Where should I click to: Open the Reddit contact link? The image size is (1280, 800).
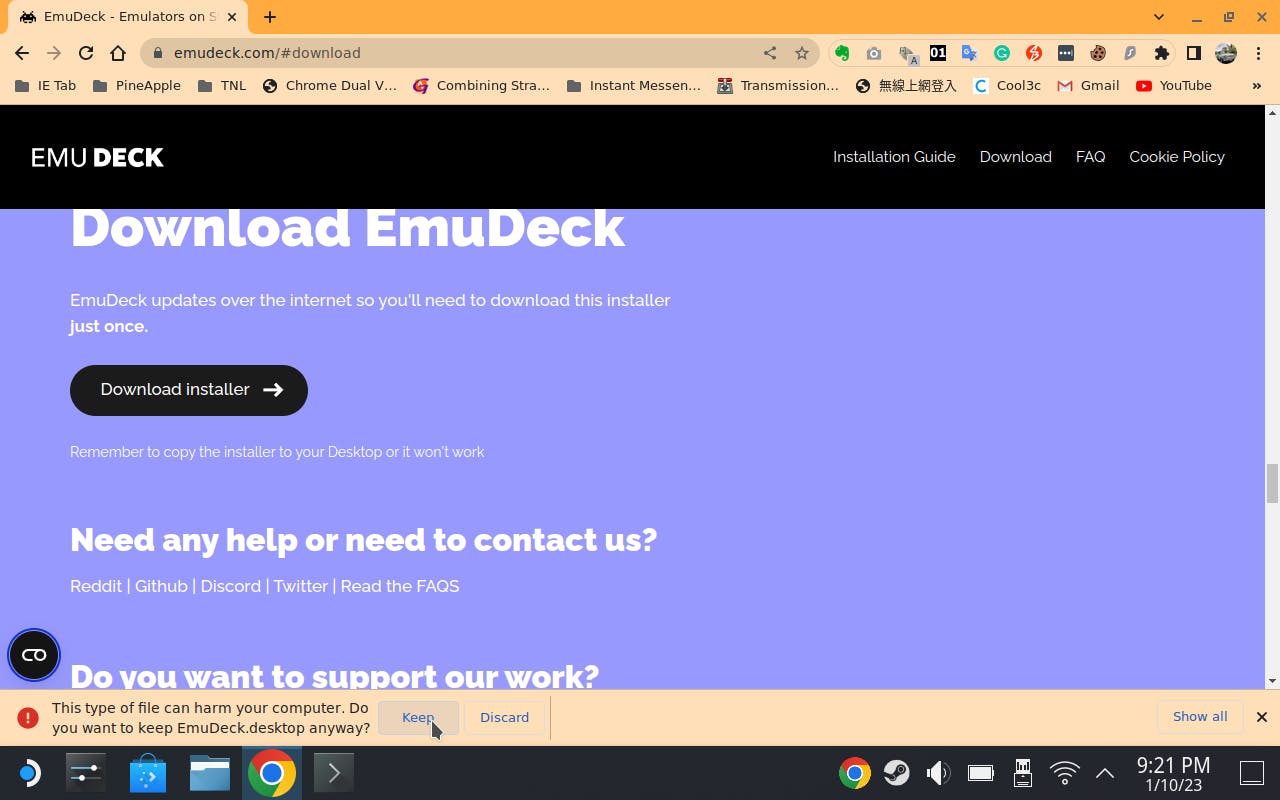(x=96, y=586)
